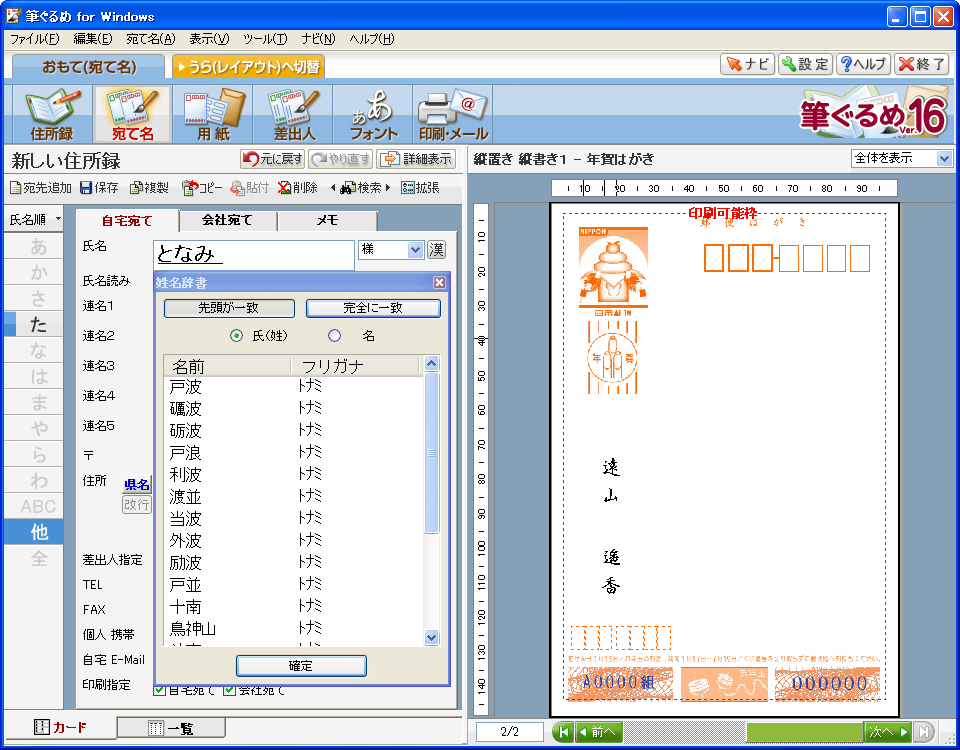The height and width of the screenshot is (750, 960).
Task: Save with the 保存 floppy icon
Action: tap(99, 187)
